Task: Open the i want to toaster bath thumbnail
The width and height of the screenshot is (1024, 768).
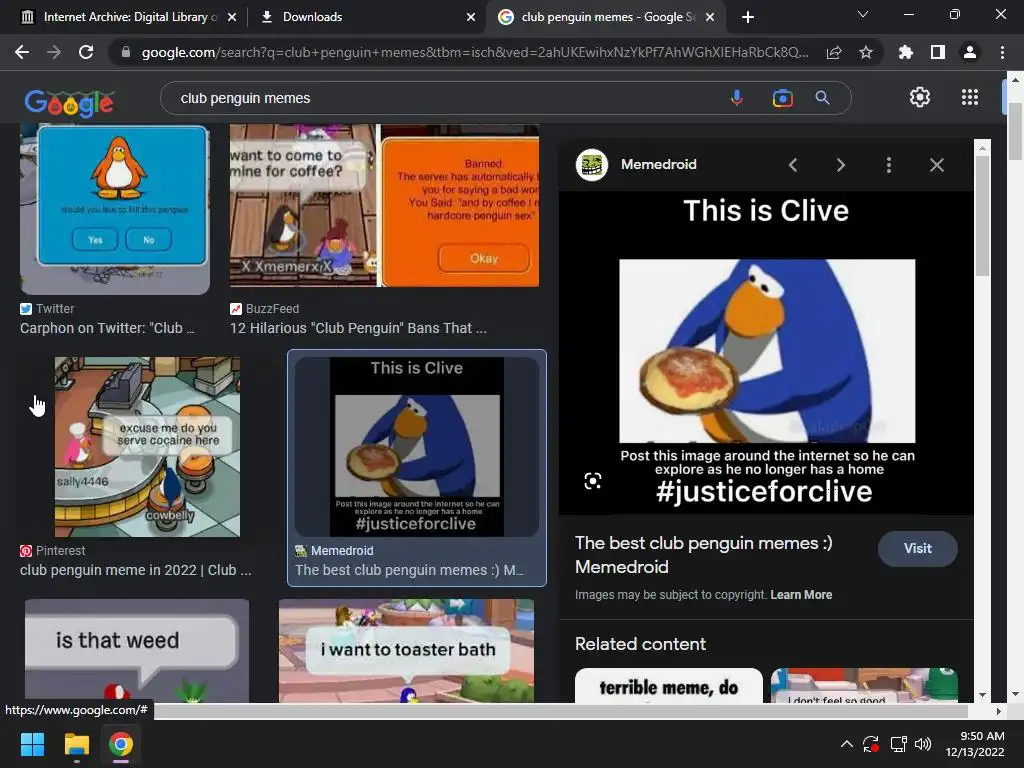Action: 406,650
